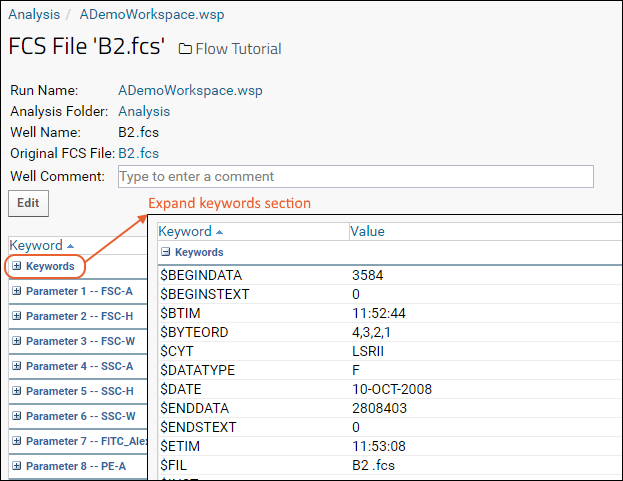Click the Well Name value B2.fcs
The image size is (623, 481).
pyautogui.click(x=139, y=132)
